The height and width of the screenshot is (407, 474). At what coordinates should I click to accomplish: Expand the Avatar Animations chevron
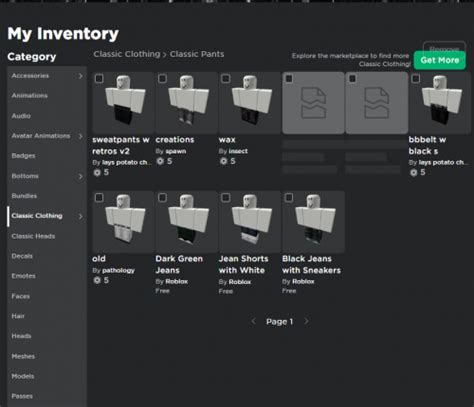80,136
